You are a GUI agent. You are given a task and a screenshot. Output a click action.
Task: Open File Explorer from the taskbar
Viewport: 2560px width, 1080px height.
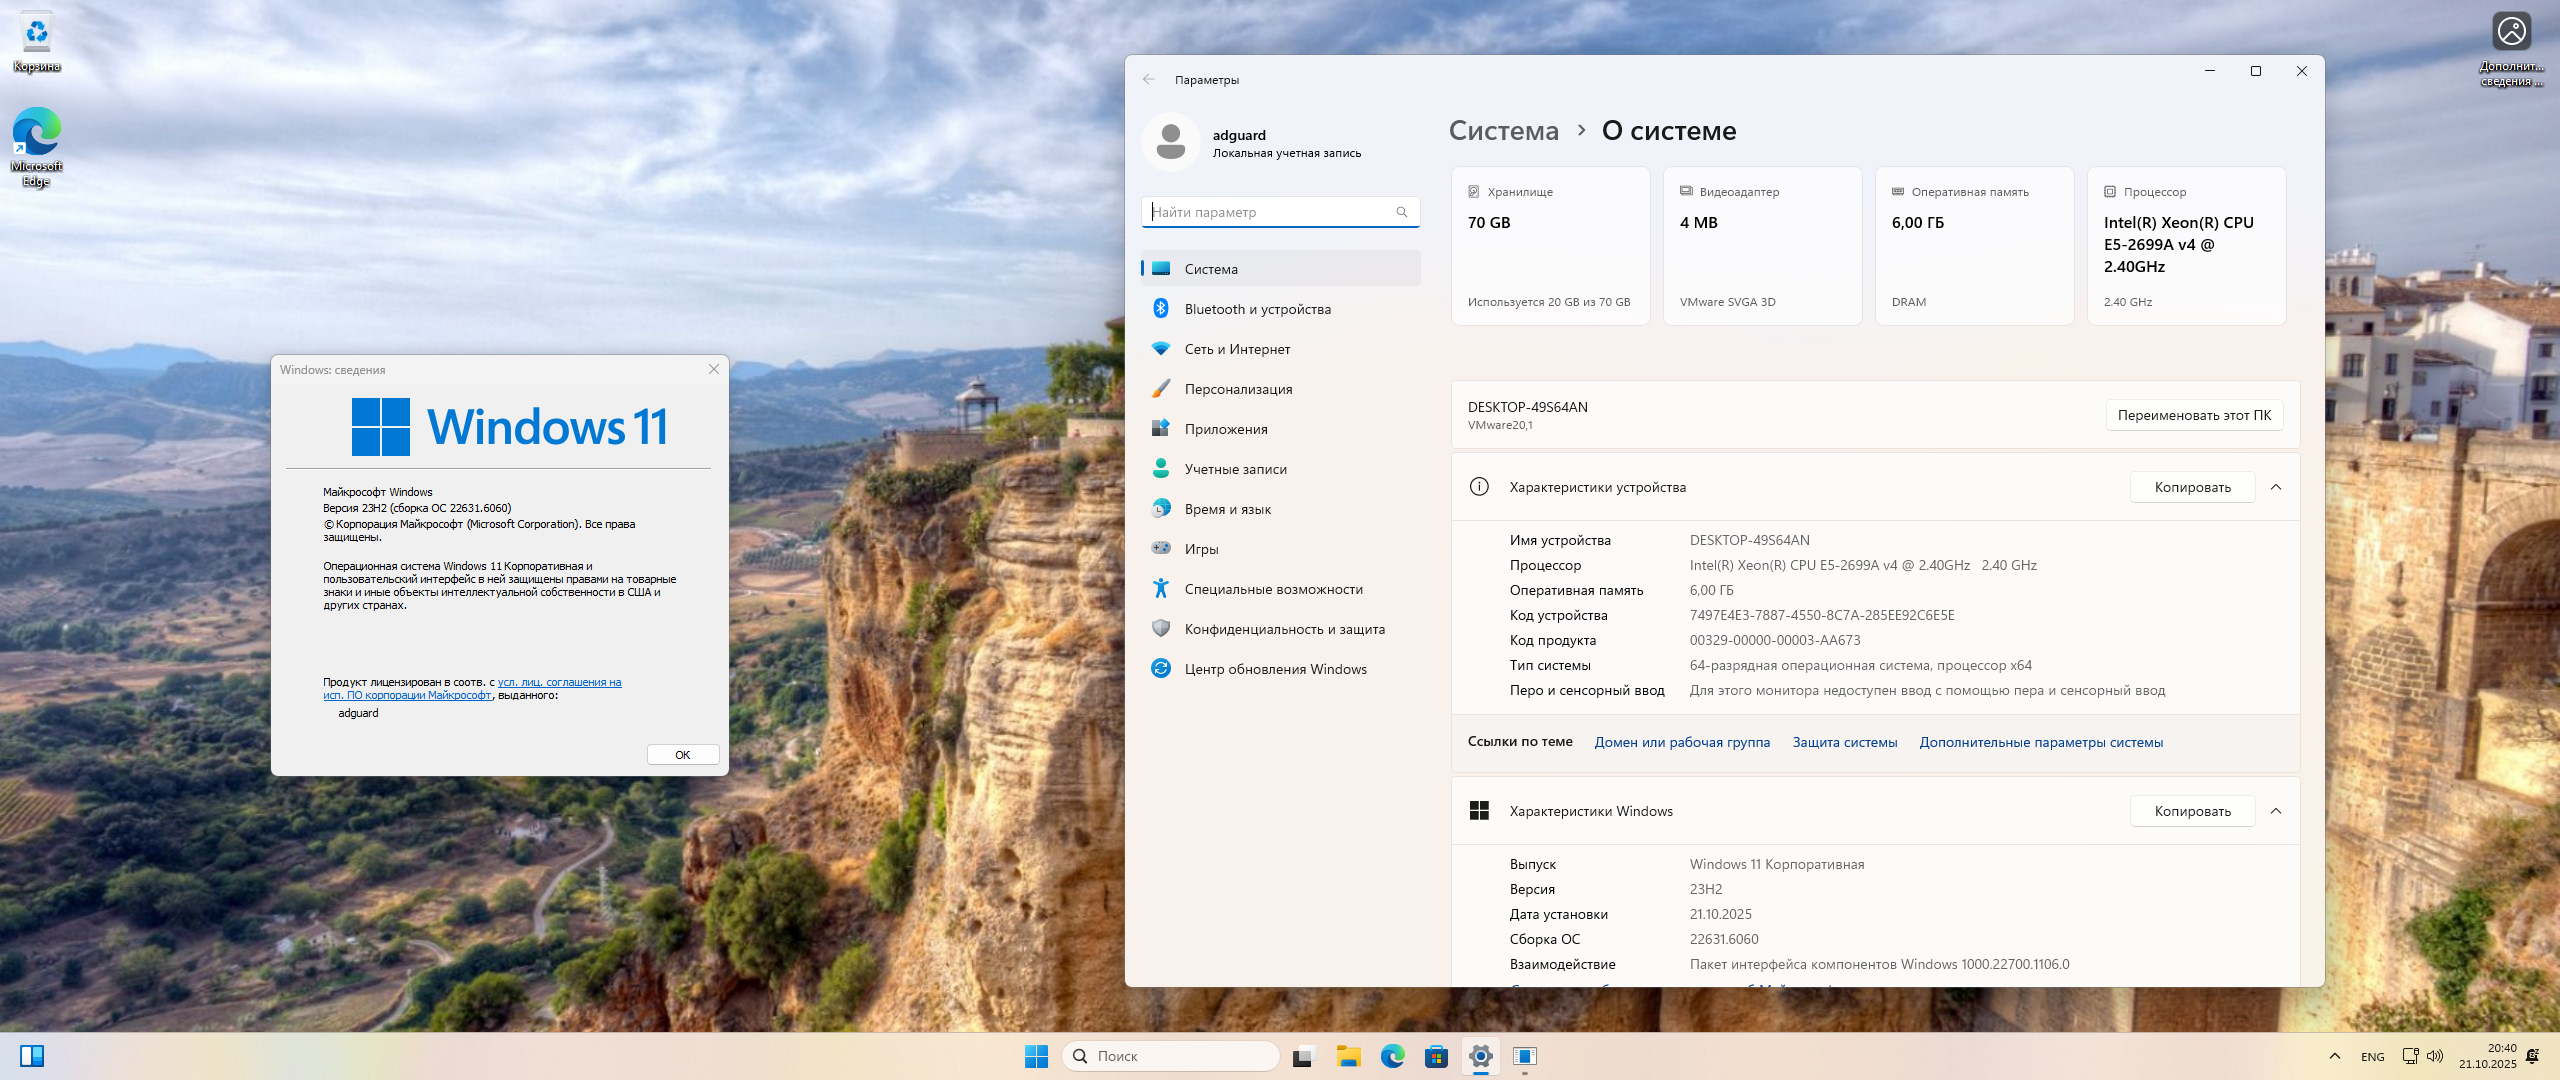pyautogui.click(x=1348, y=1056)
